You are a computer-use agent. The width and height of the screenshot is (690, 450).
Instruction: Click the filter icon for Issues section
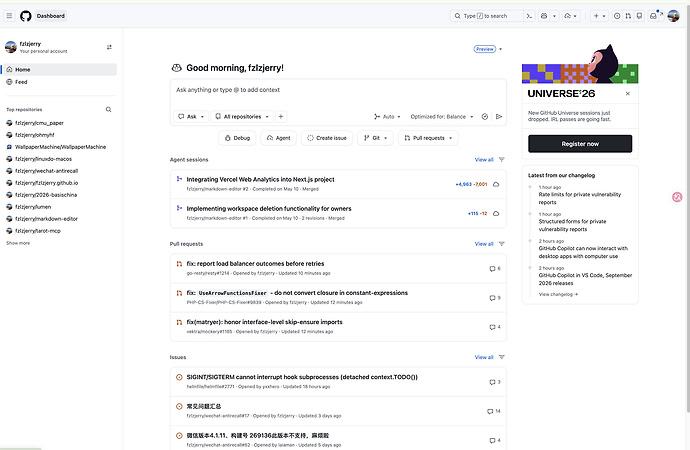point(501,357)
